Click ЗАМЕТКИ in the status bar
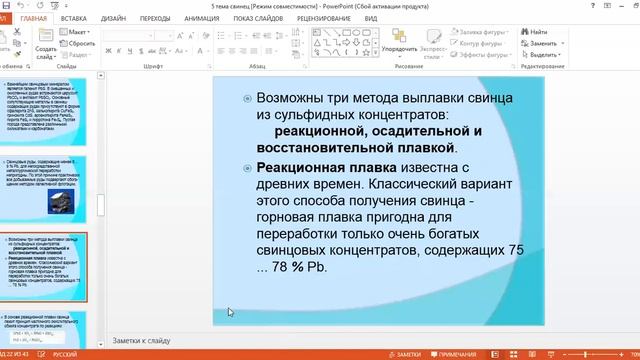The width and height of the screenshot is (640, 360). 405,354
